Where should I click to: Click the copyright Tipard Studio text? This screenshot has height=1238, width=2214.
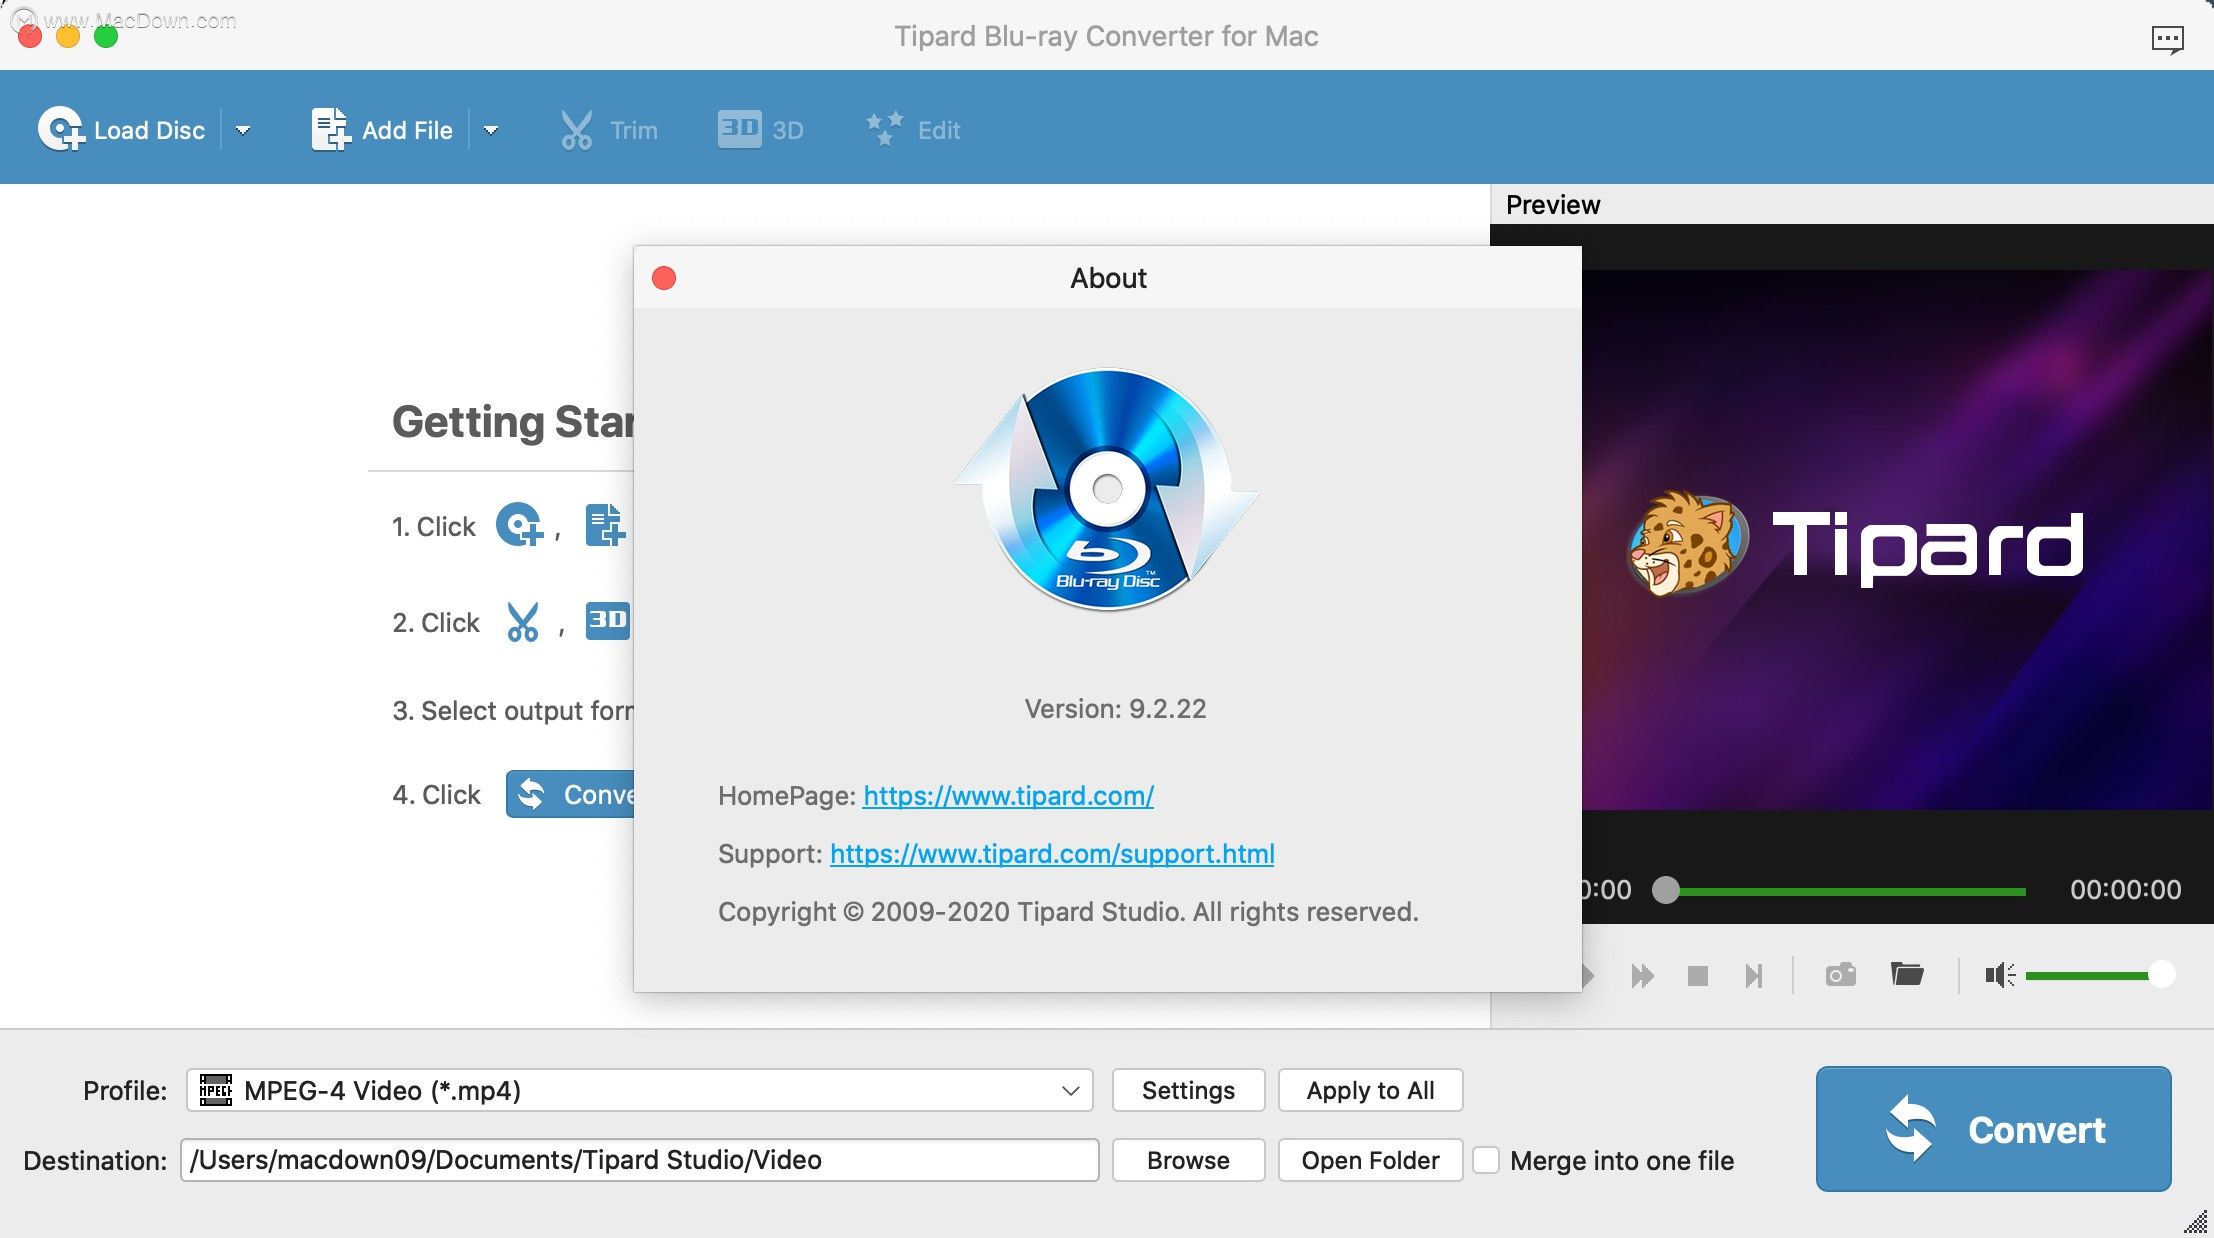(1068, 912)
